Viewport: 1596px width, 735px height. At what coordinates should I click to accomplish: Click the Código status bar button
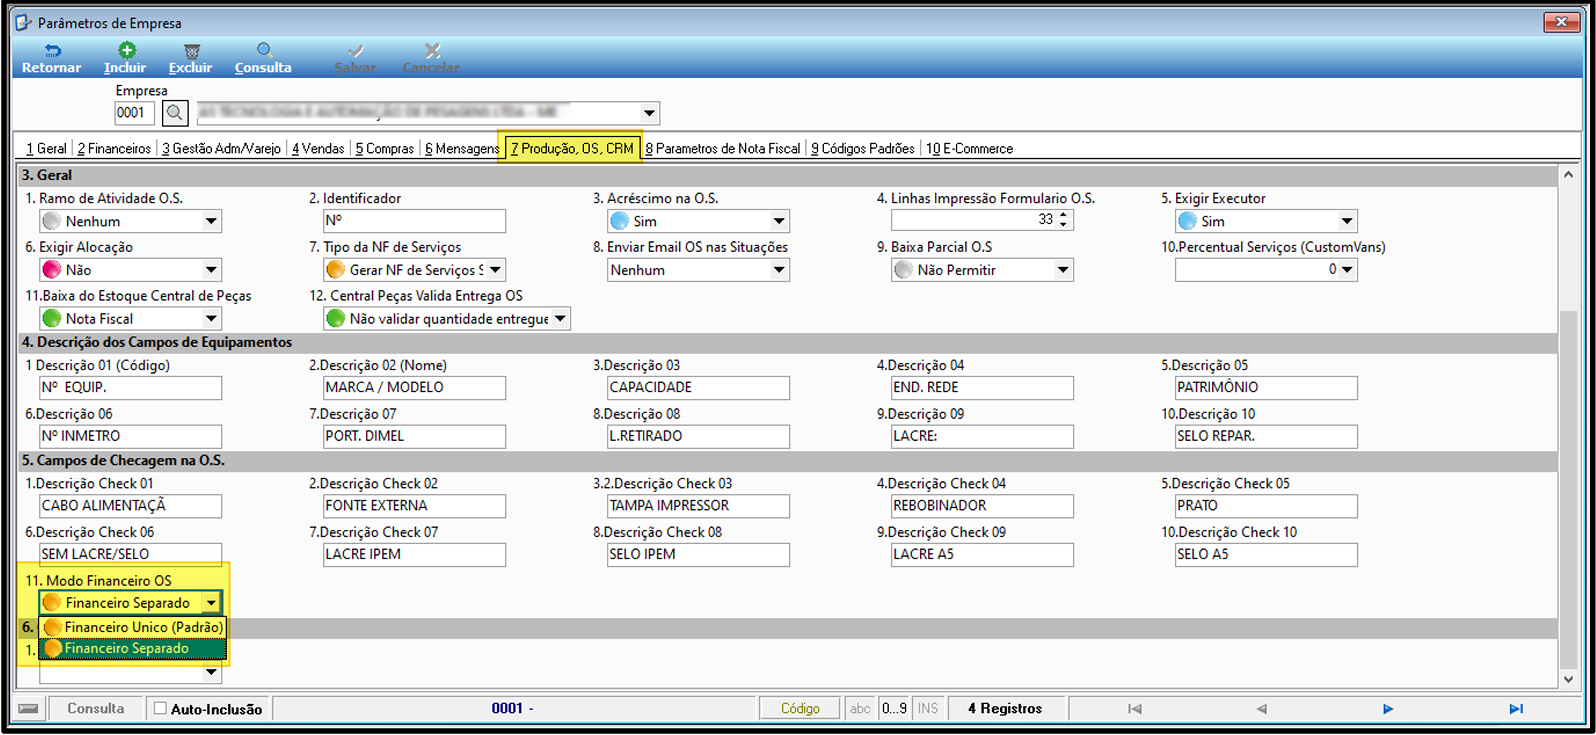coord(800,708)
